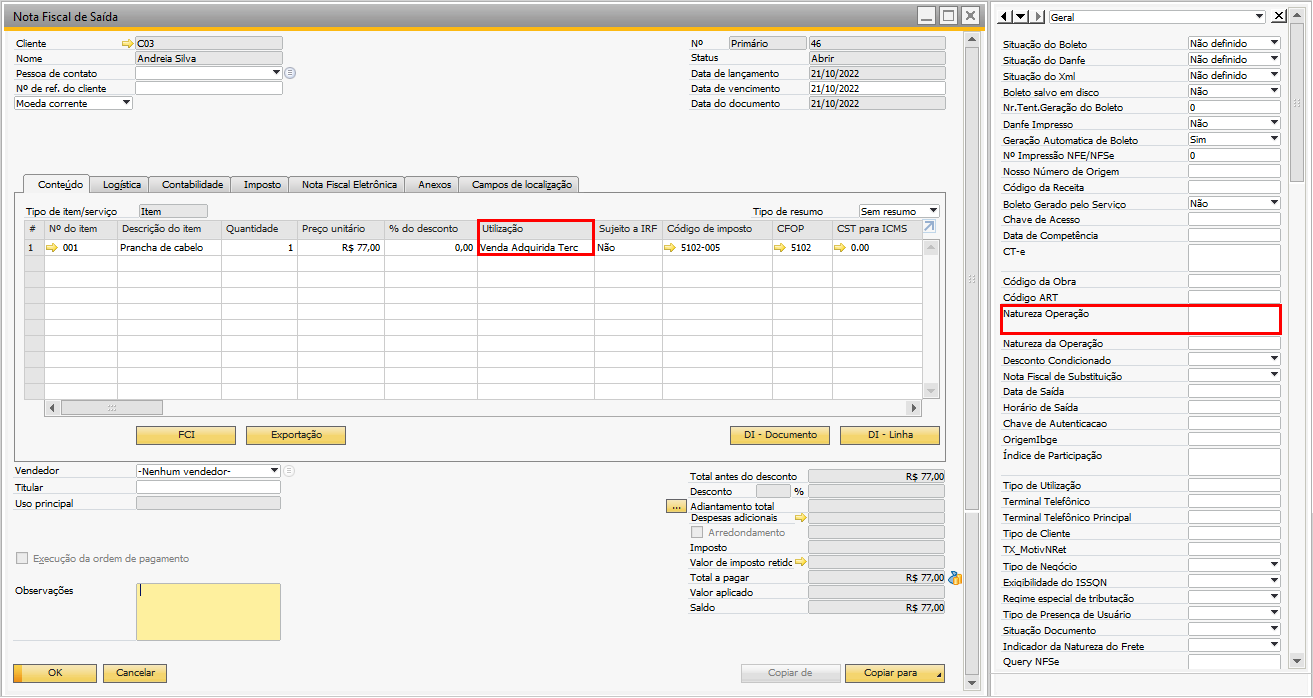Click the Exportação button

point(296,435)
